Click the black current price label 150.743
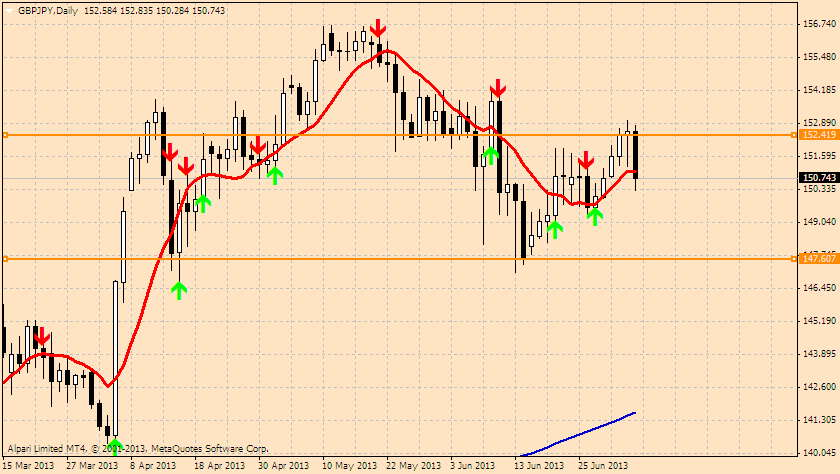Image resolution: width=840 pixels, height=474 pixels. coord(819,177)
